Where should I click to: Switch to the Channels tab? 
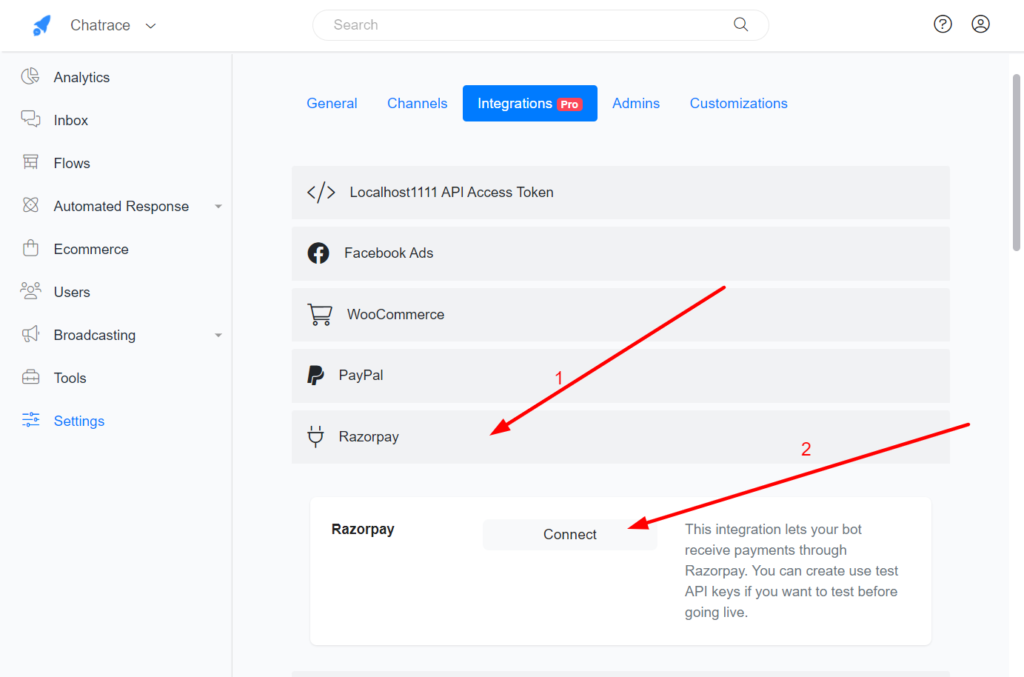417,103
